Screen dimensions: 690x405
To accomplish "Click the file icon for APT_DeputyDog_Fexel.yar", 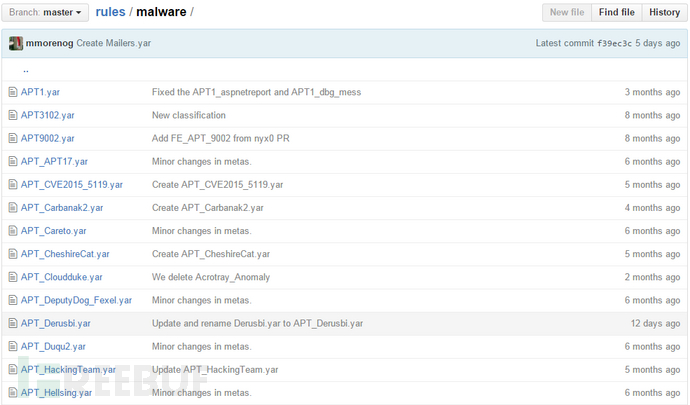I will click(x=13, y=300).
